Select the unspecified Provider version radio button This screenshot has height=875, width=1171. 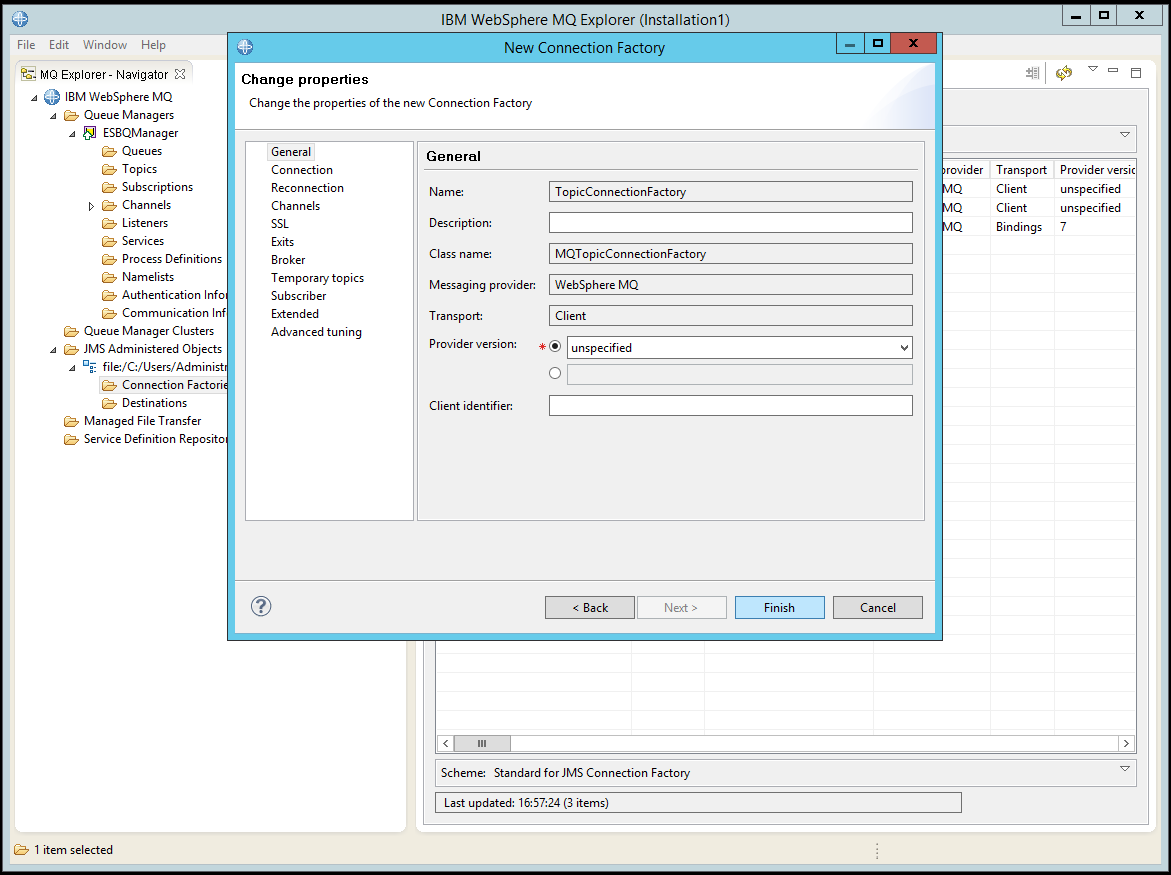[556, 346]
